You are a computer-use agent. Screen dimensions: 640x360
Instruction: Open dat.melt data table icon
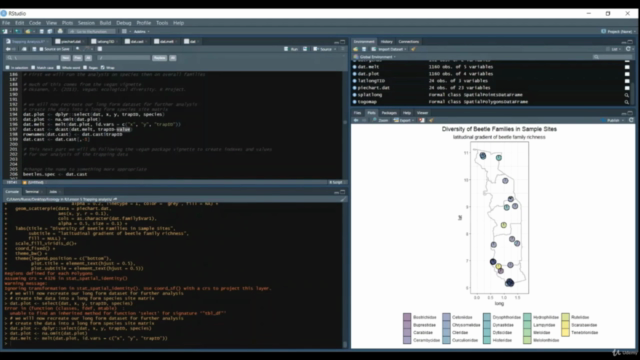click(x=627, y=67)
